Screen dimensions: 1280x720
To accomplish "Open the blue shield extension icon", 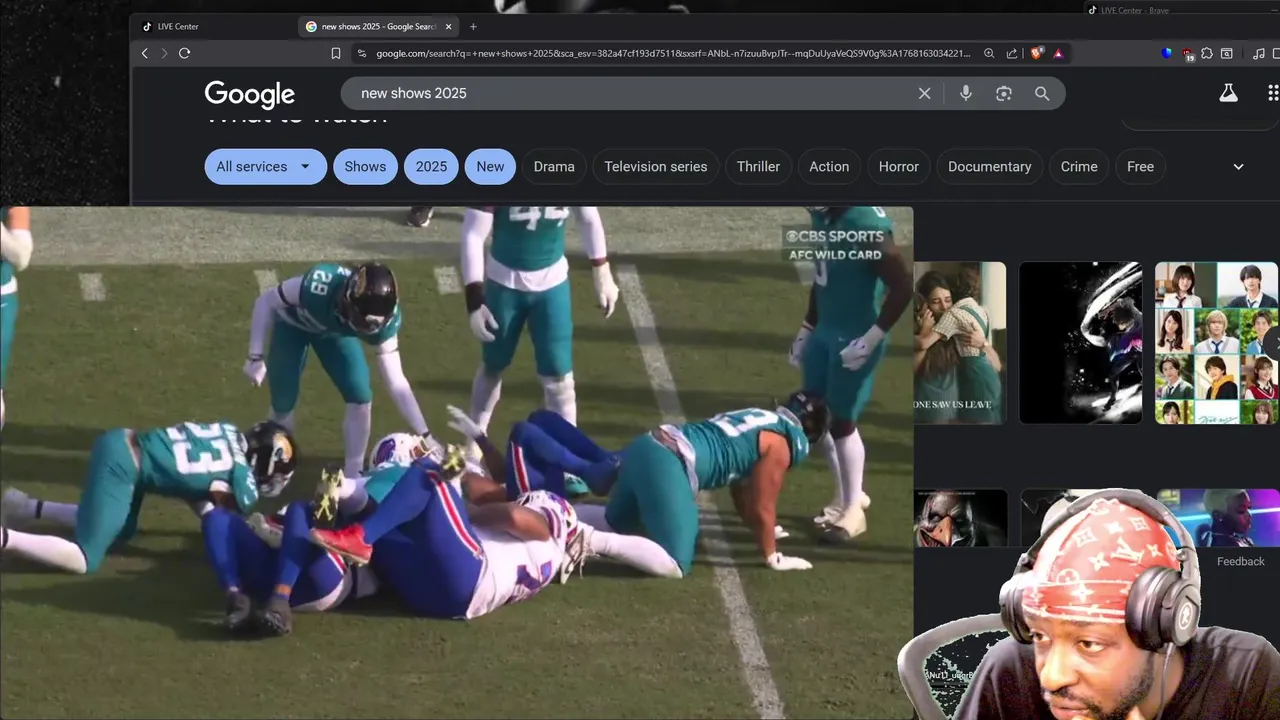I will [x=1167, y=53].
